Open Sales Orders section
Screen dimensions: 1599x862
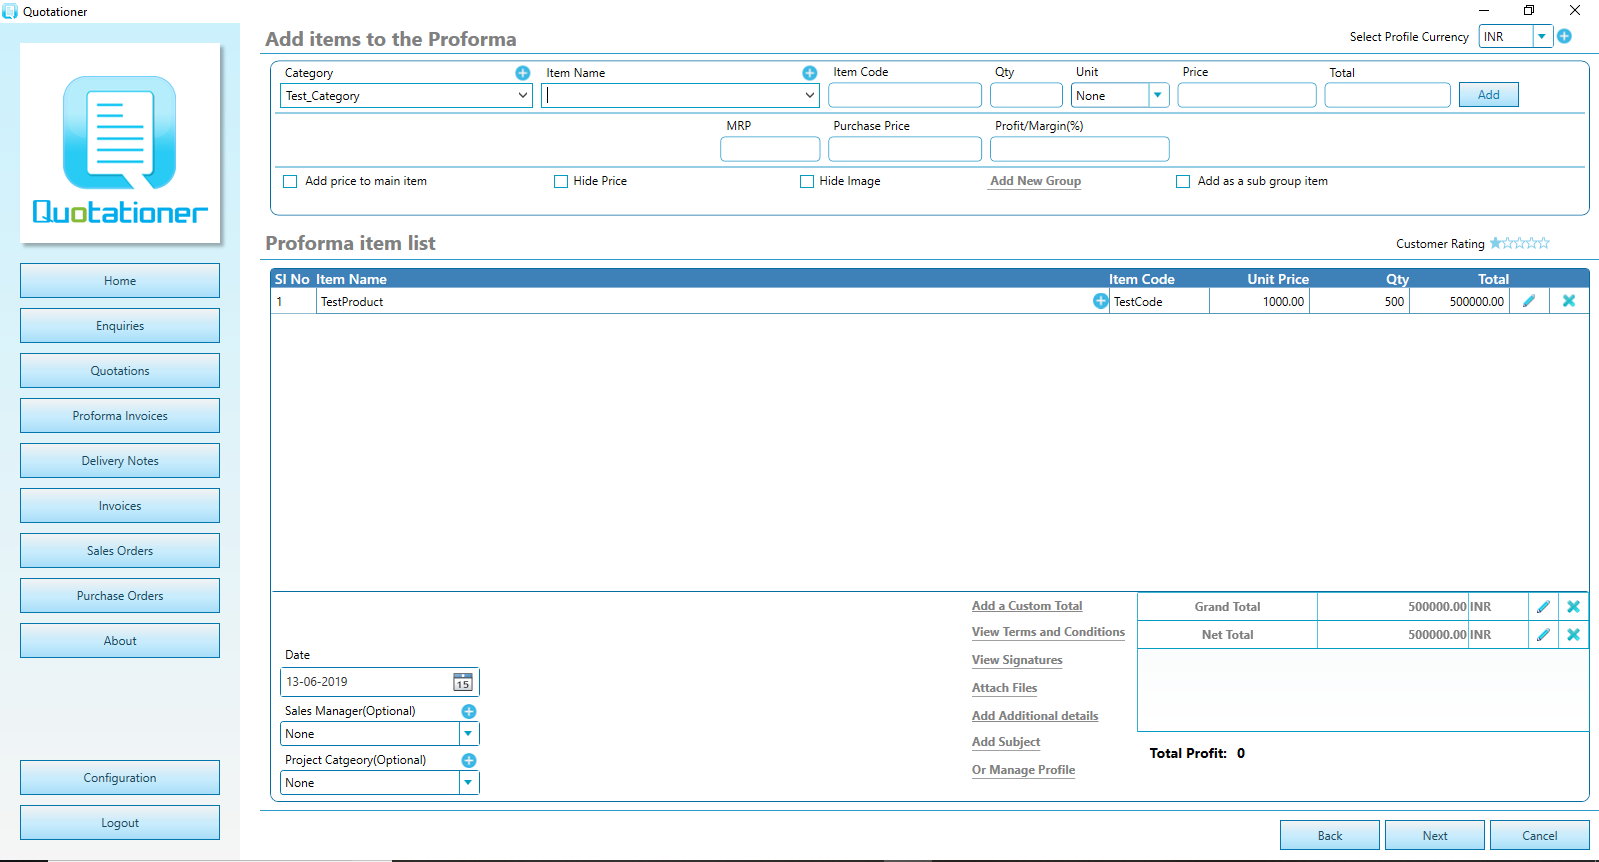[x=120, y=551]
